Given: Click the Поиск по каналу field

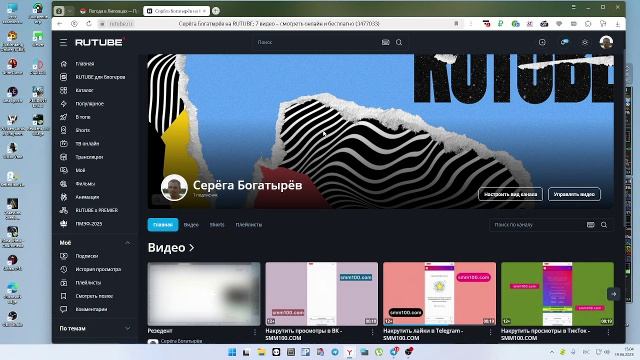Looking at the screenshot, I should 537,224.
